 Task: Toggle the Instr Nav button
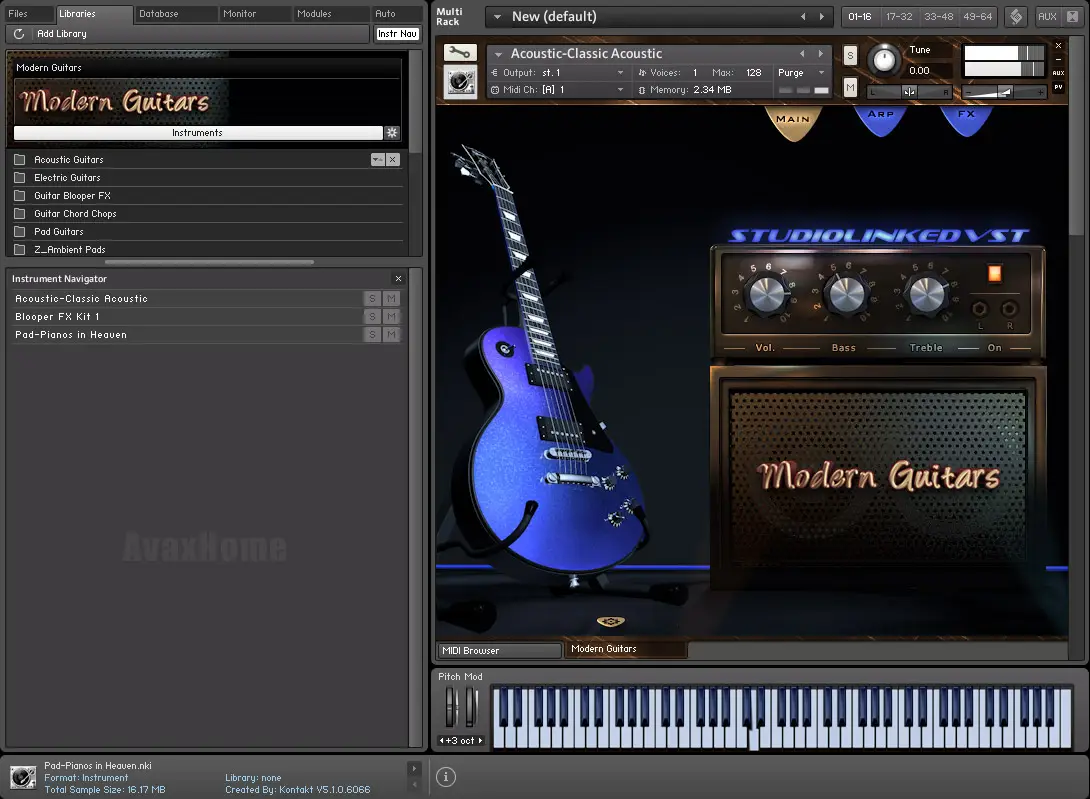pyautogui.click(x=397, y=33)
